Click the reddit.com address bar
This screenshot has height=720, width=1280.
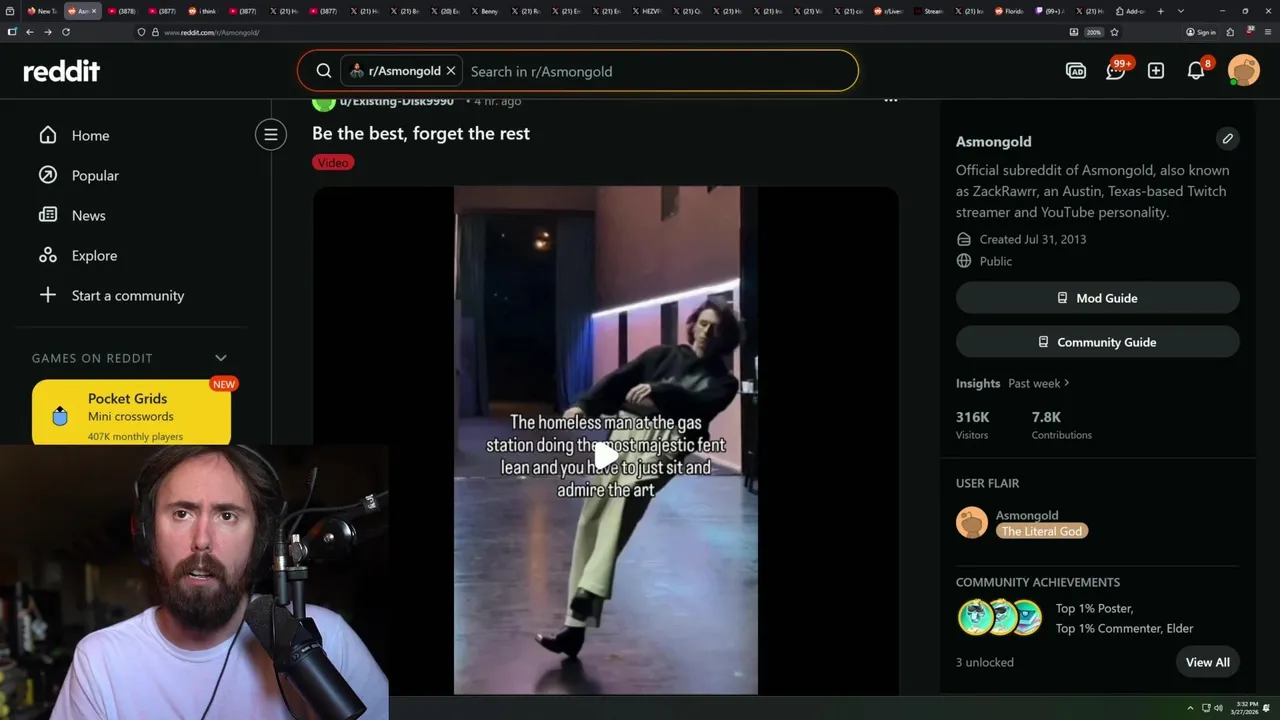coord(600,32)
